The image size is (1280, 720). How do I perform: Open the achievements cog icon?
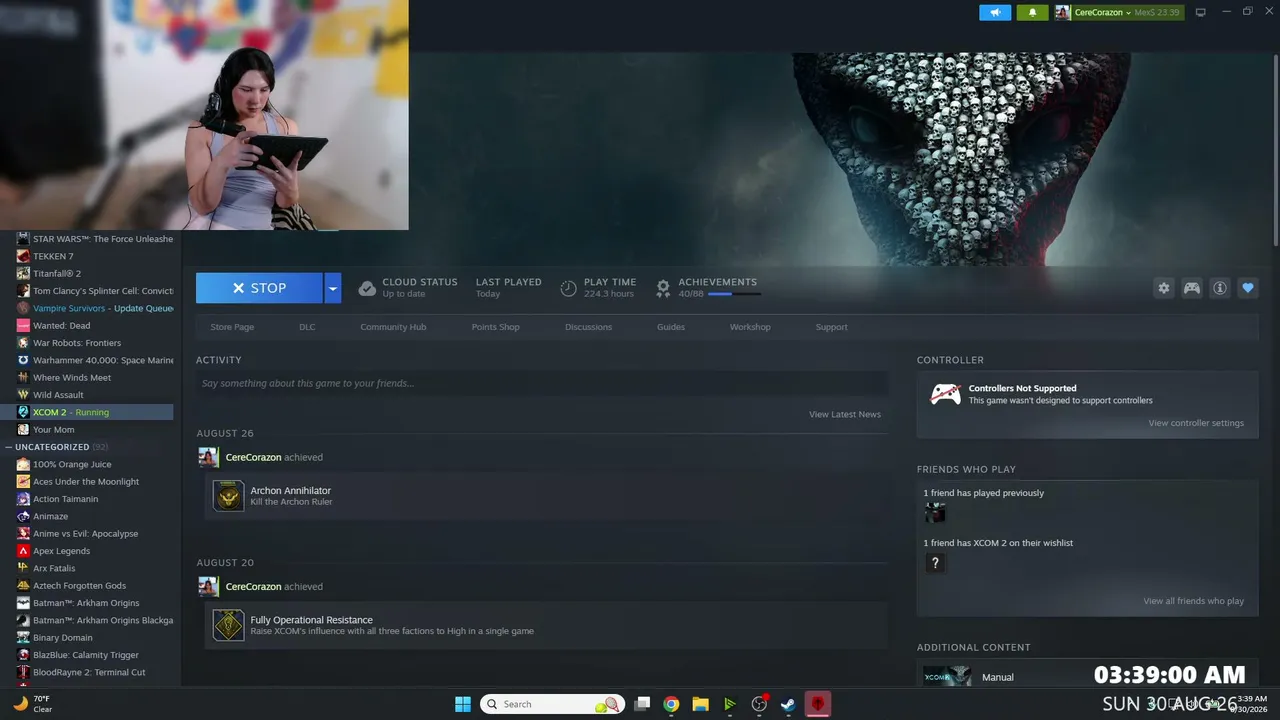tap(663, 288)
